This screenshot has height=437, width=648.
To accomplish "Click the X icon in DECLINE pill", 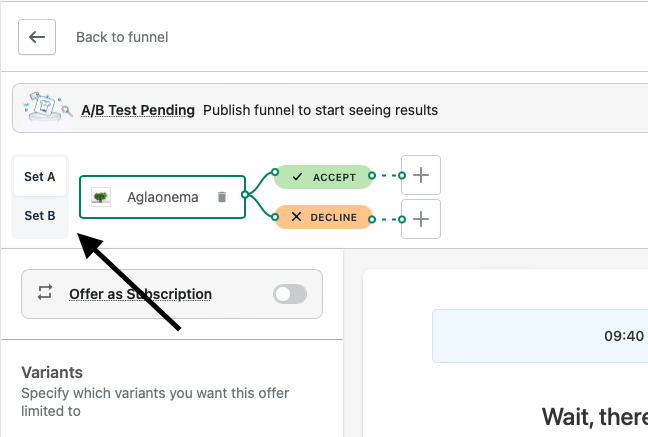I will [296, 217].
